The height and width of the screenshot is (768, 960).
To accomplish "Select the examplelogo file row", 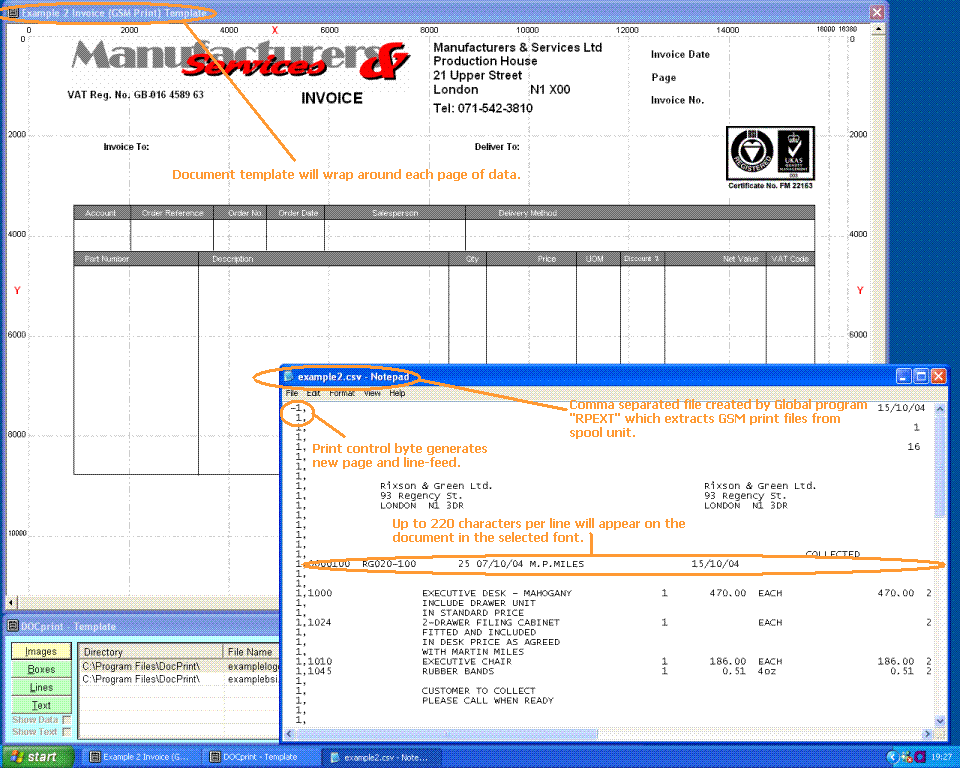I will [x=179, y=666].
